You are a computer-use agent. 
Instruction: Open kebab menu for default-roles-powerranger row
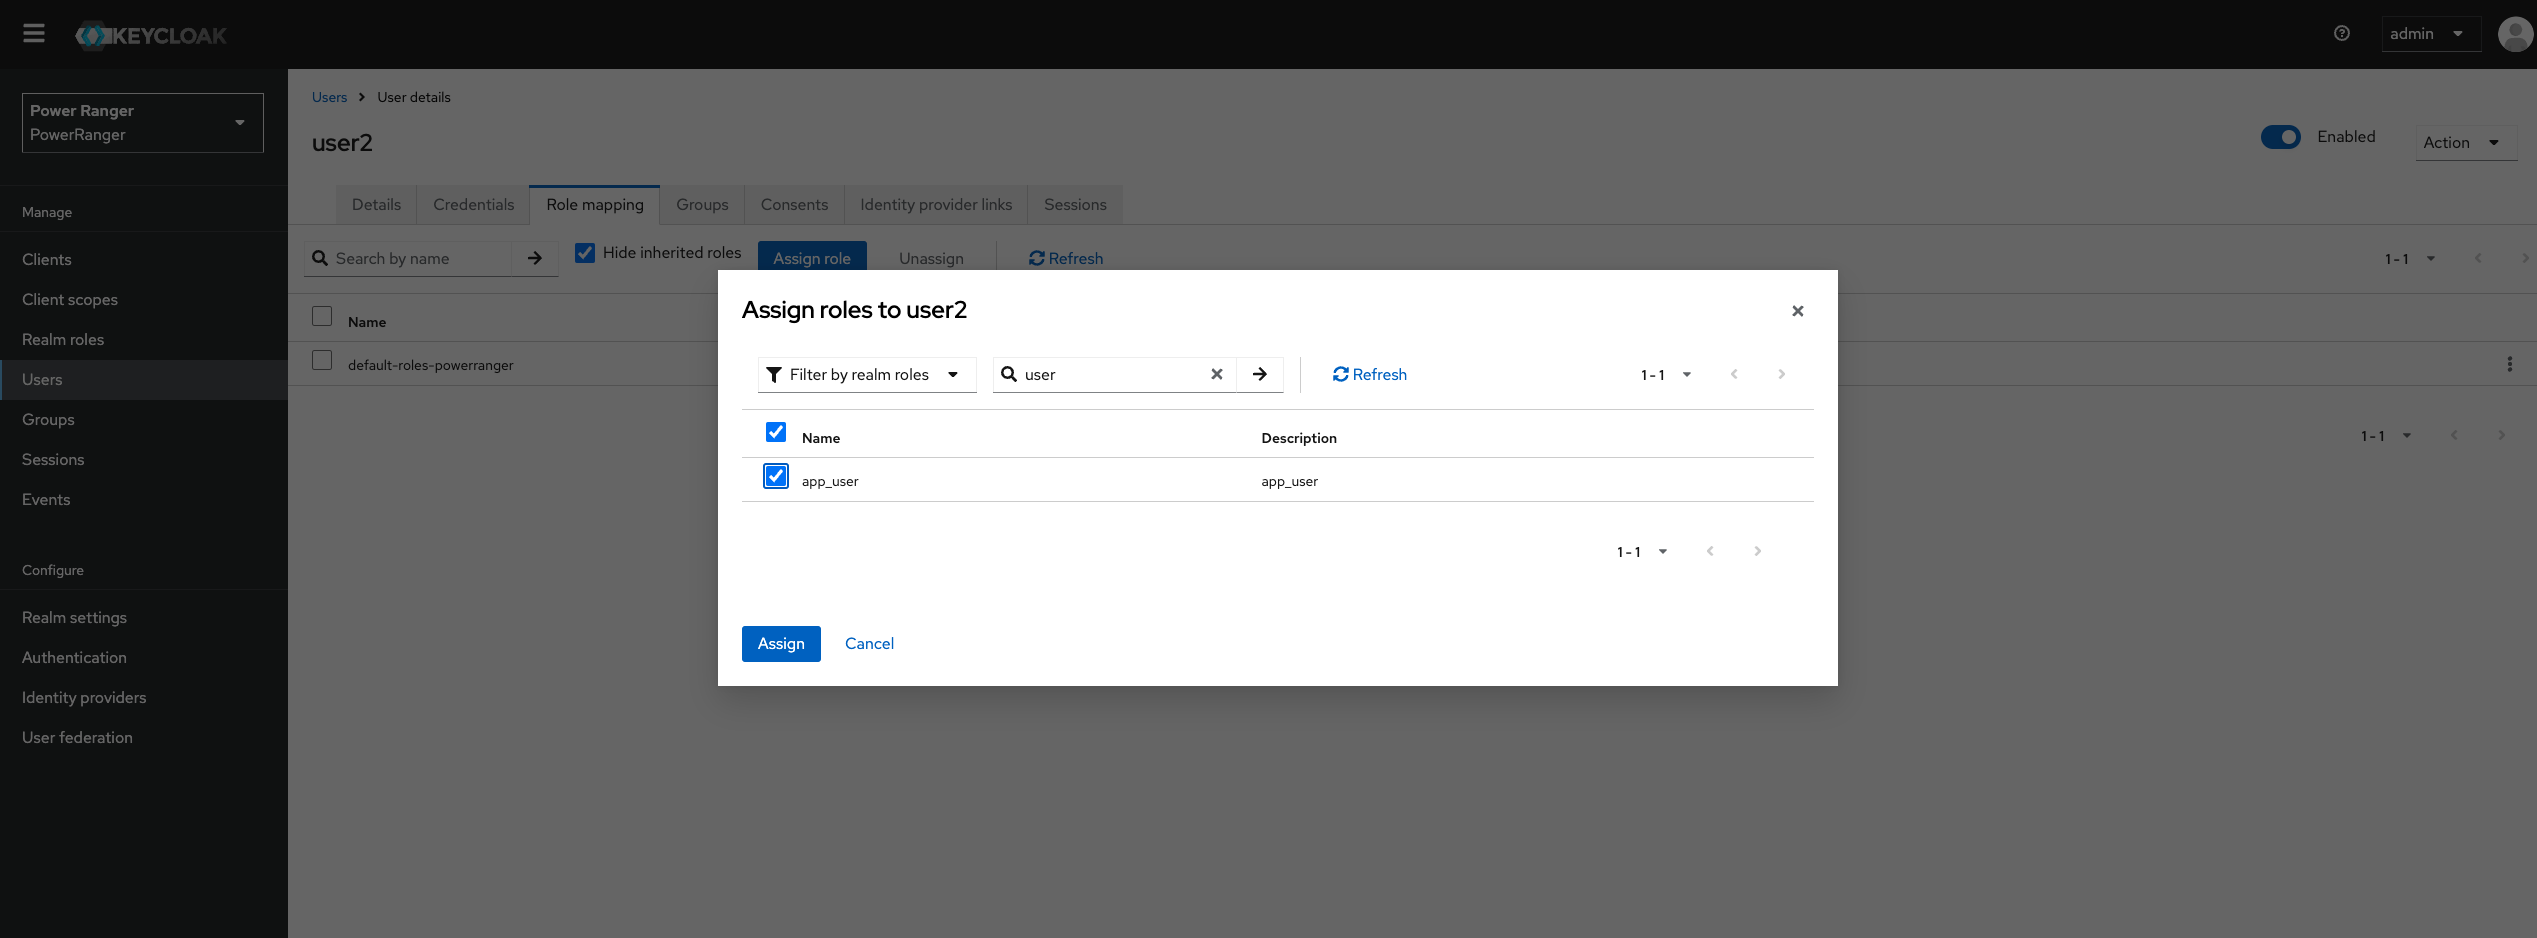coord(2510,364)
